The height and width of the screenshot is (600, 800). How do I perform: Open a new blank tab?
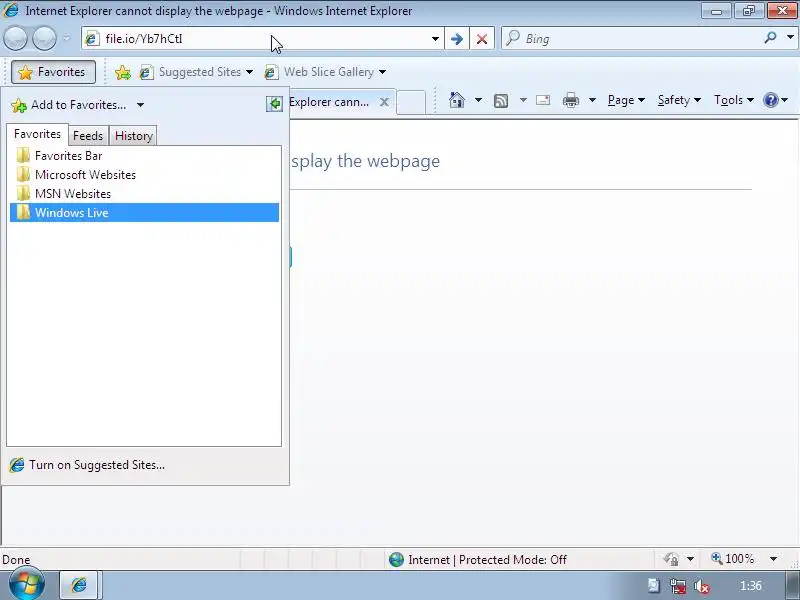[411, 102]
